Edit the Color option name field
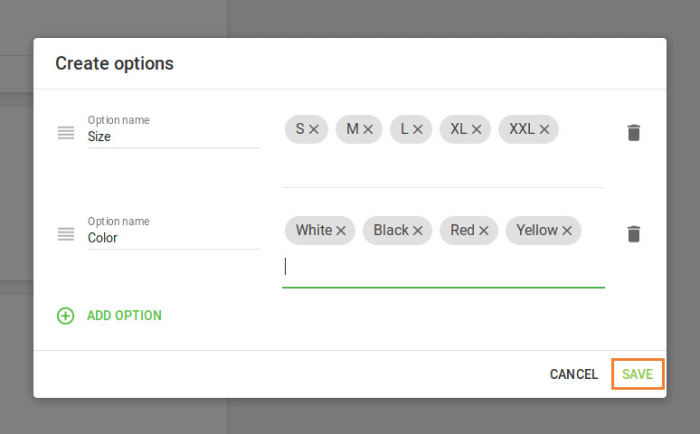 (172, 239)
